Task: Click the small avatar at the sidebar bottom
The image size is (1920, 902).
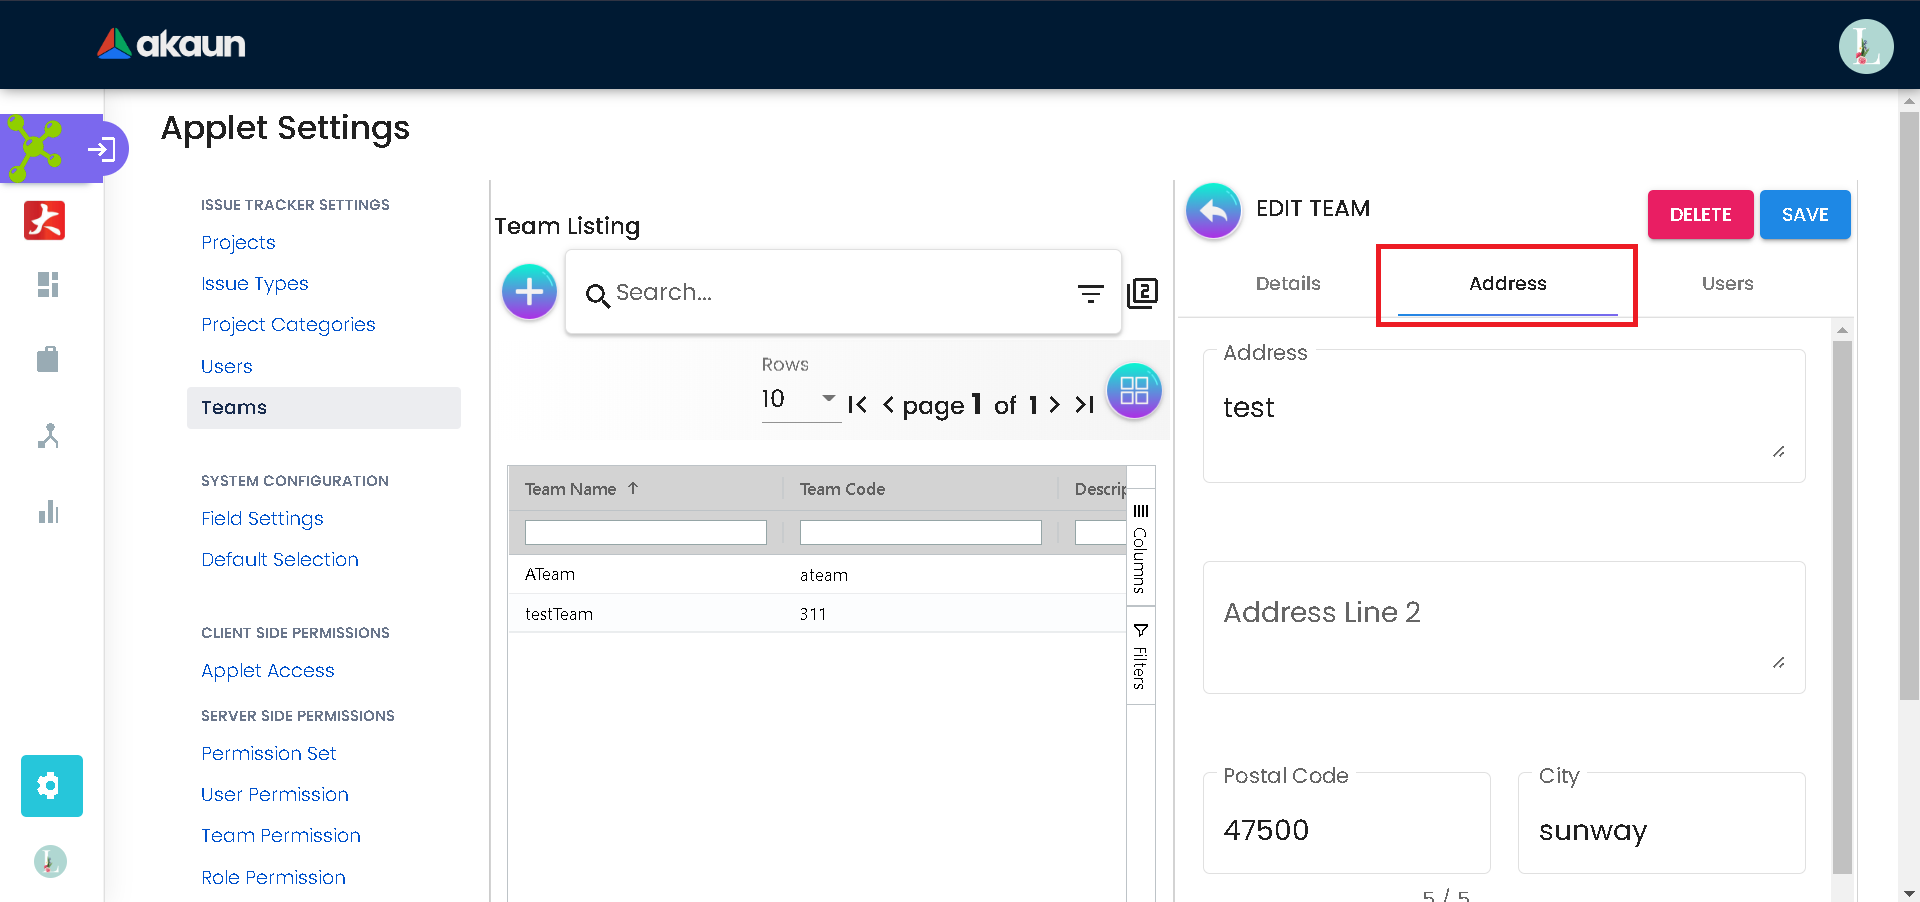Action: click(x=50, y=861)
